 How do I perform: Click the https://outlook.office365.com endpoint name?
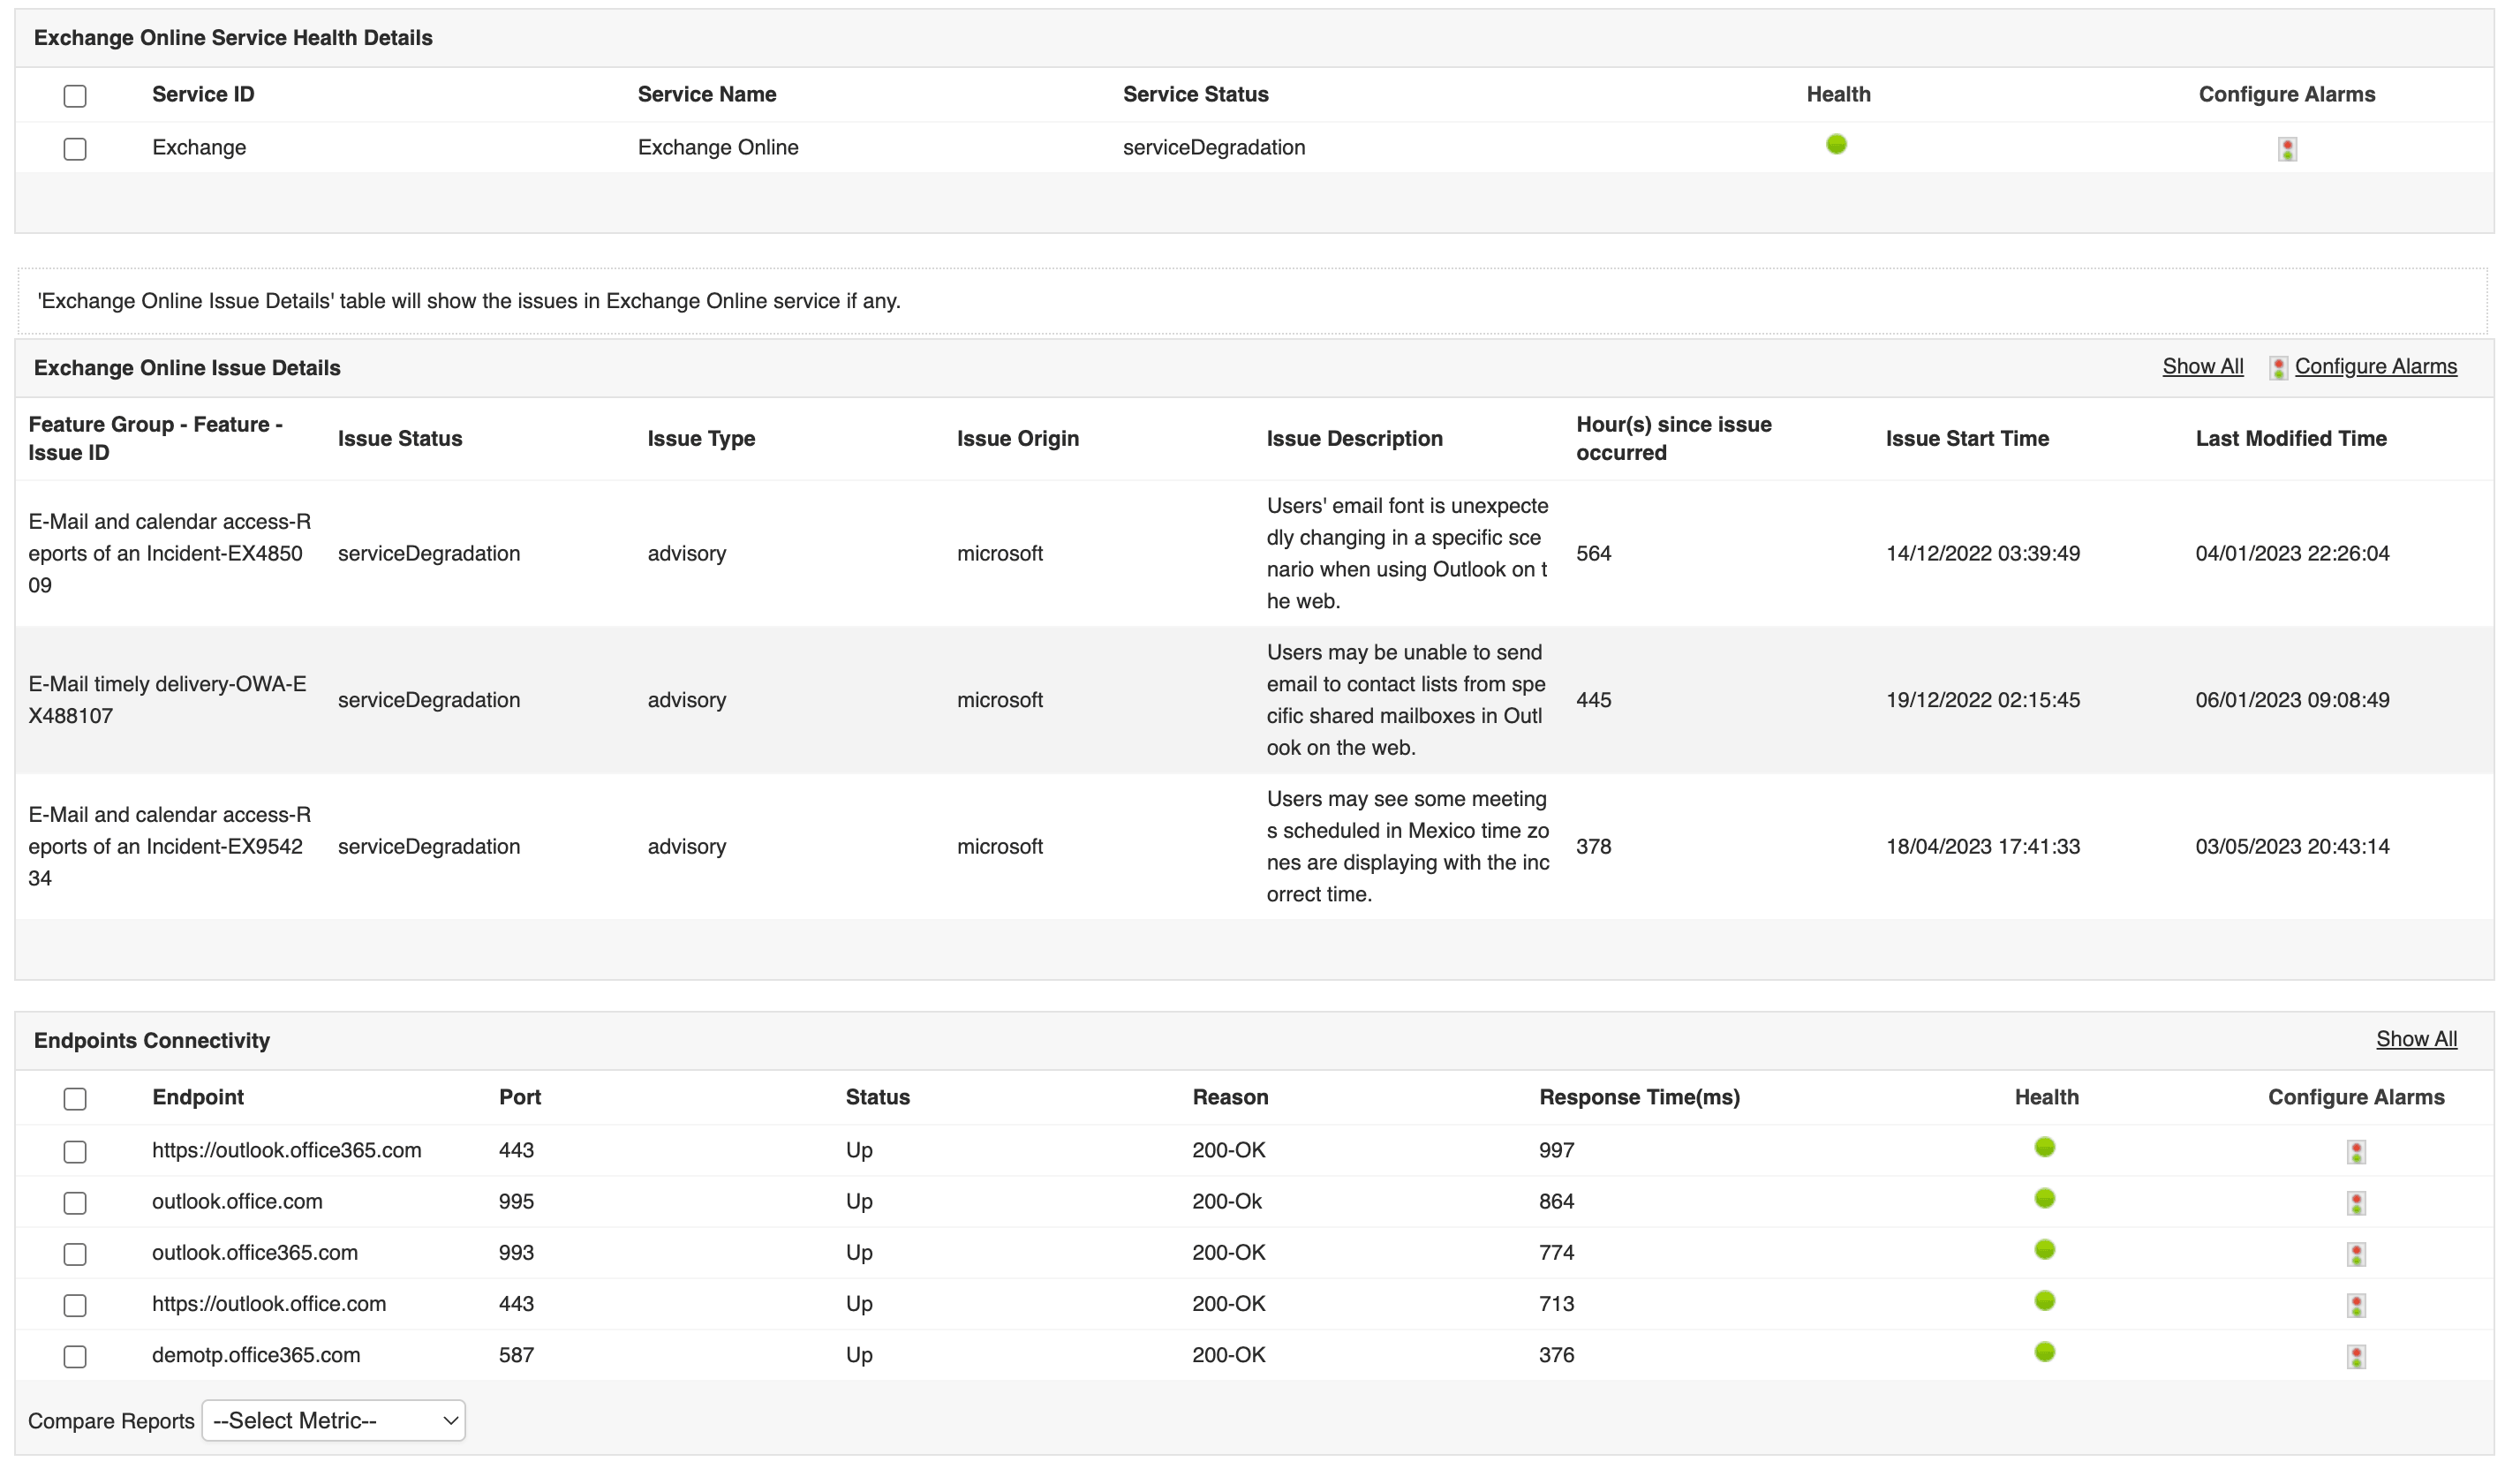287,1151
